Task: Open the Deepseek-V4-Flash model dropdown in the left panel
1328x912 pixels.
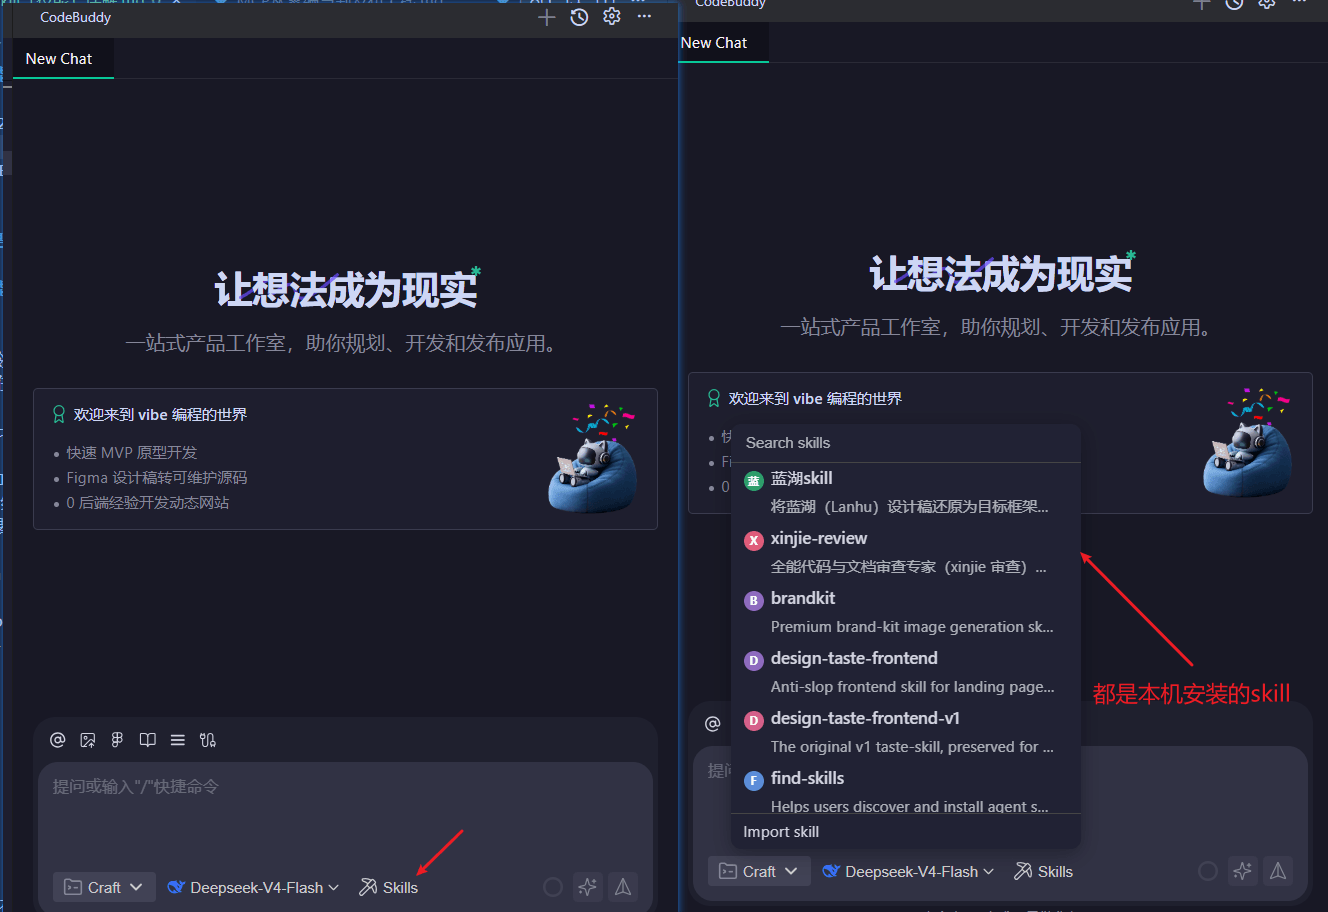Action: coord(253,887)
